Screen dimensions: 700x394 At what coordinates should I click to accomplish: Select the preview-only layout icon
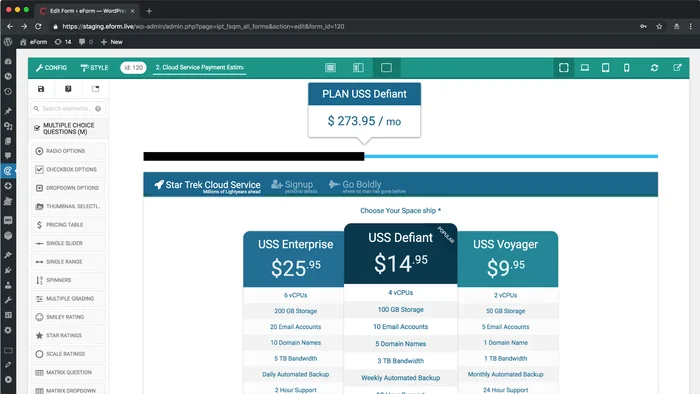tap(386, 67)
